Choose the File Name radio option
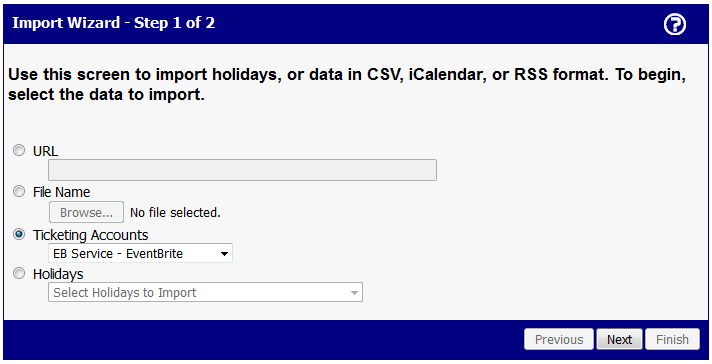712x364 pixels. [19, 192]
